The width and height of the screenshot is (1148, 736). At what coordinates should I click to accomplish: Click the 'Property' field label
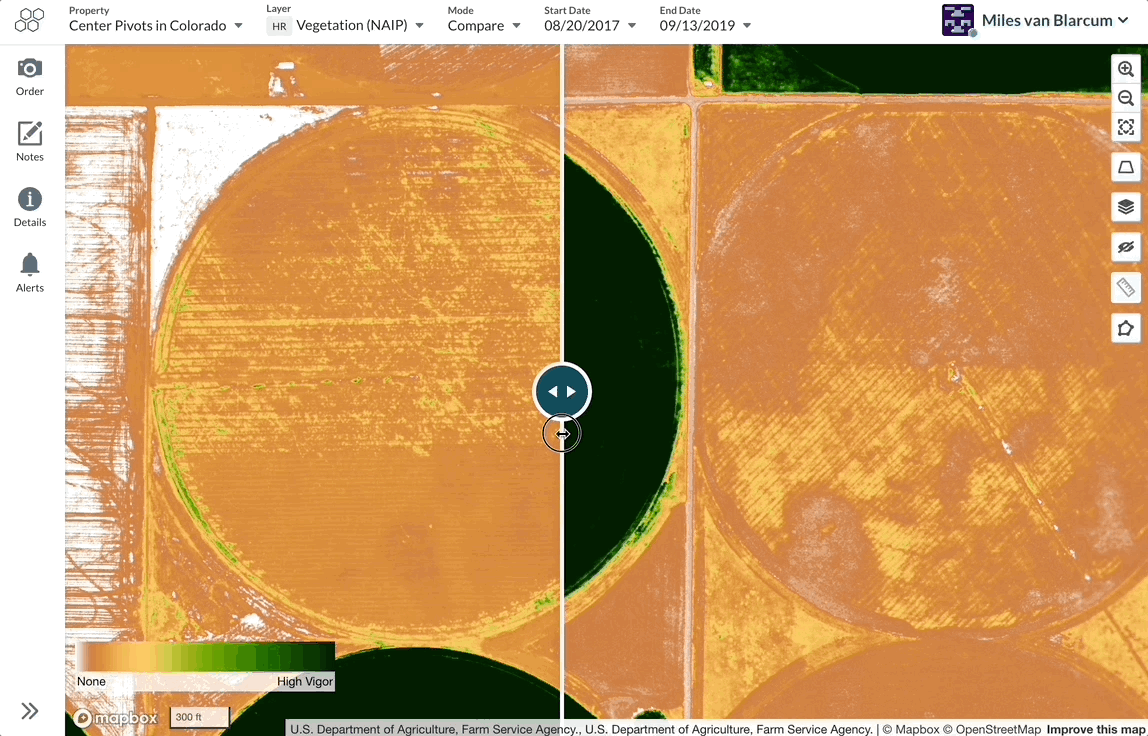(89, 10)
